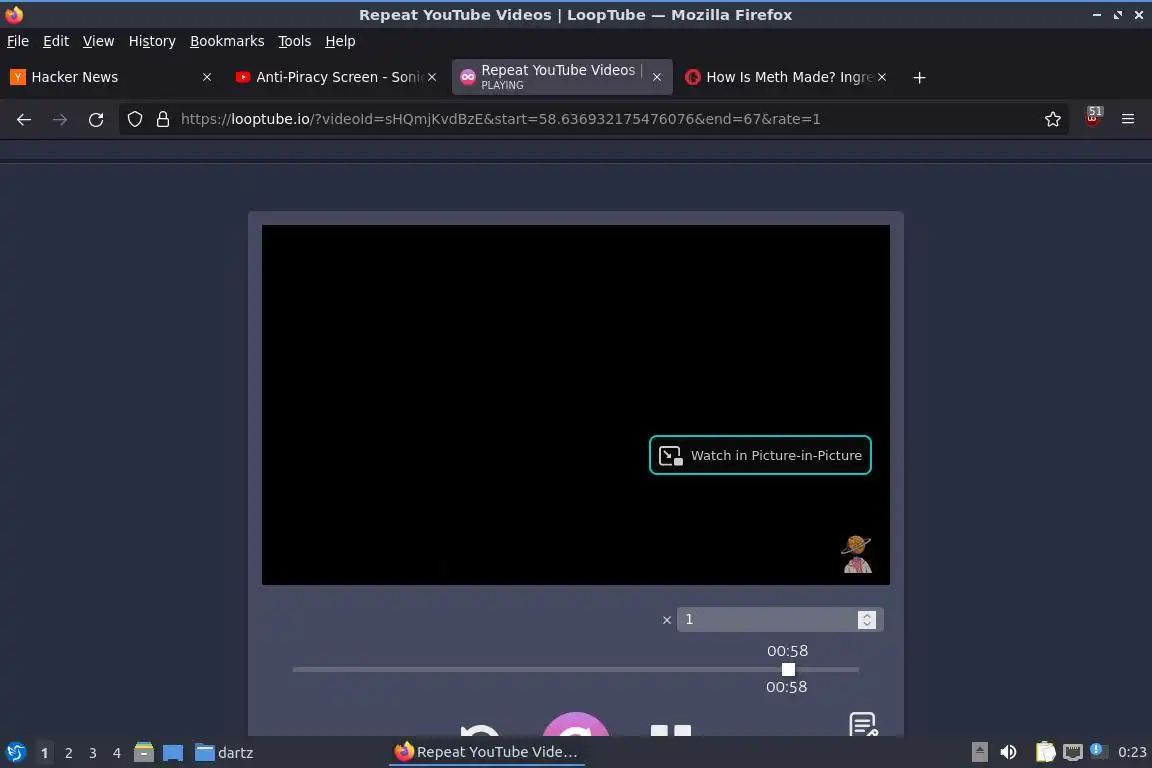The width and height of the screenshot is (1152, 768).
Task: Go back to the previous page
Action: click(24, 119)
